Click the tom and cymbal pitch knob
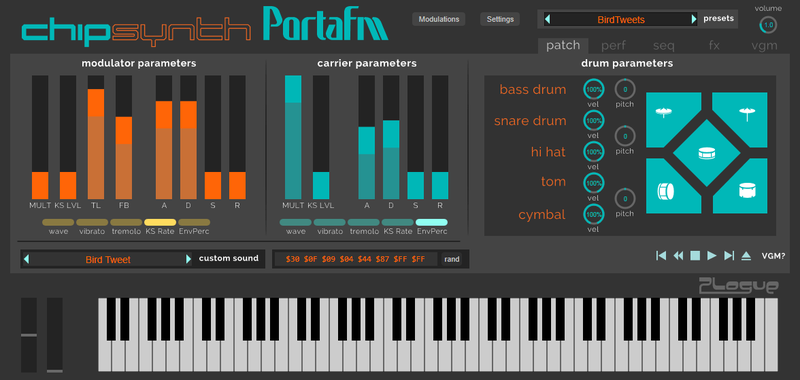The width and height of the screenshot is (800, 380). coord(625,198)
